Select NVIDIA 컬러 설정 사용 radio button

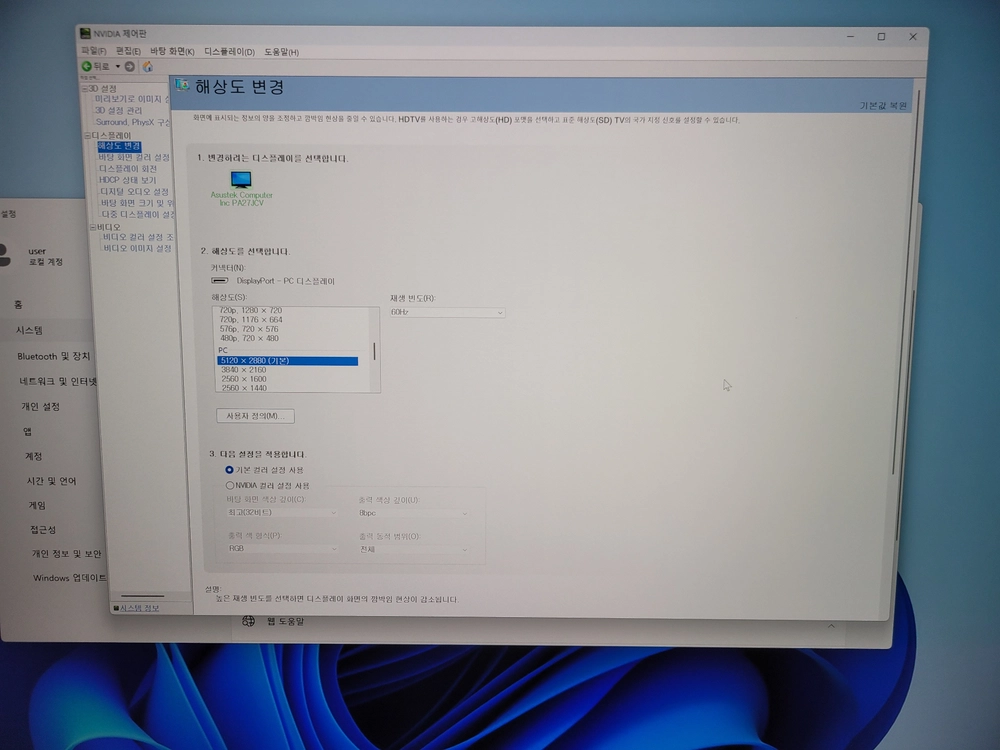pyautogui.click(x=230, y=485)
